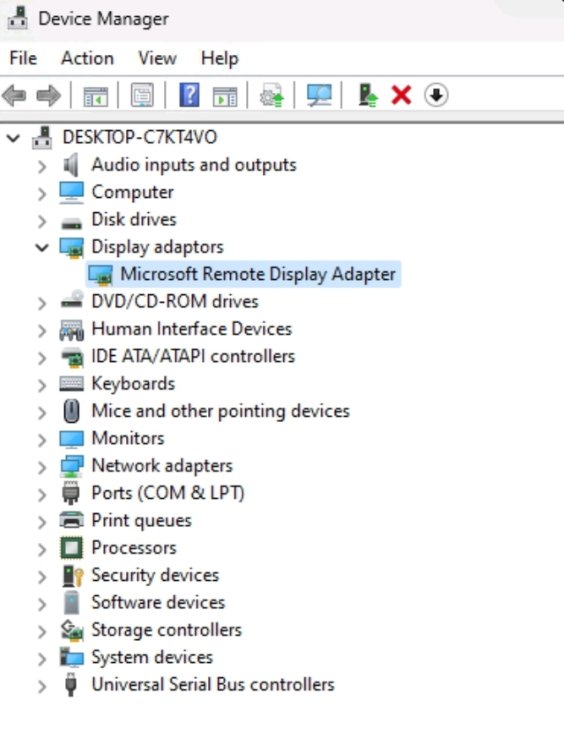Select the Print queues label
Screen dimensions: 564x750
click(x=142, y=521)
